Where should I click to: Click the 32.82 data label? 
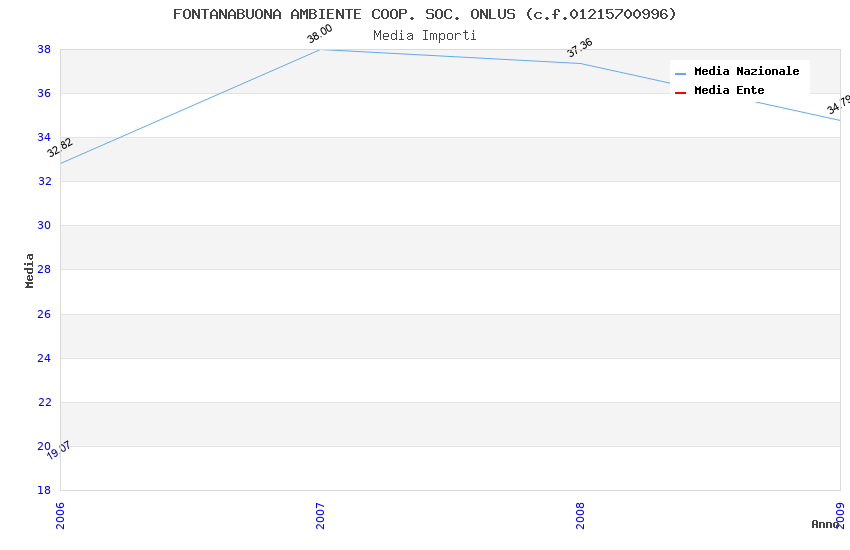click(60, 147)
